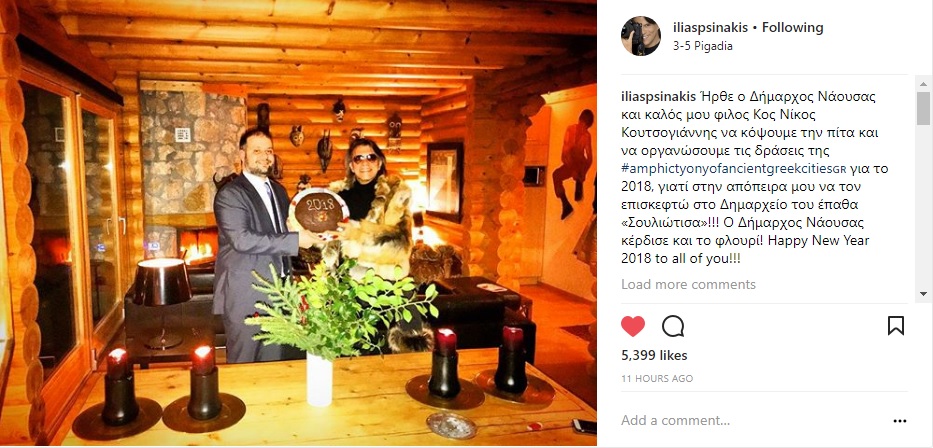Save the post with the bookmark icon

point(896,325)
